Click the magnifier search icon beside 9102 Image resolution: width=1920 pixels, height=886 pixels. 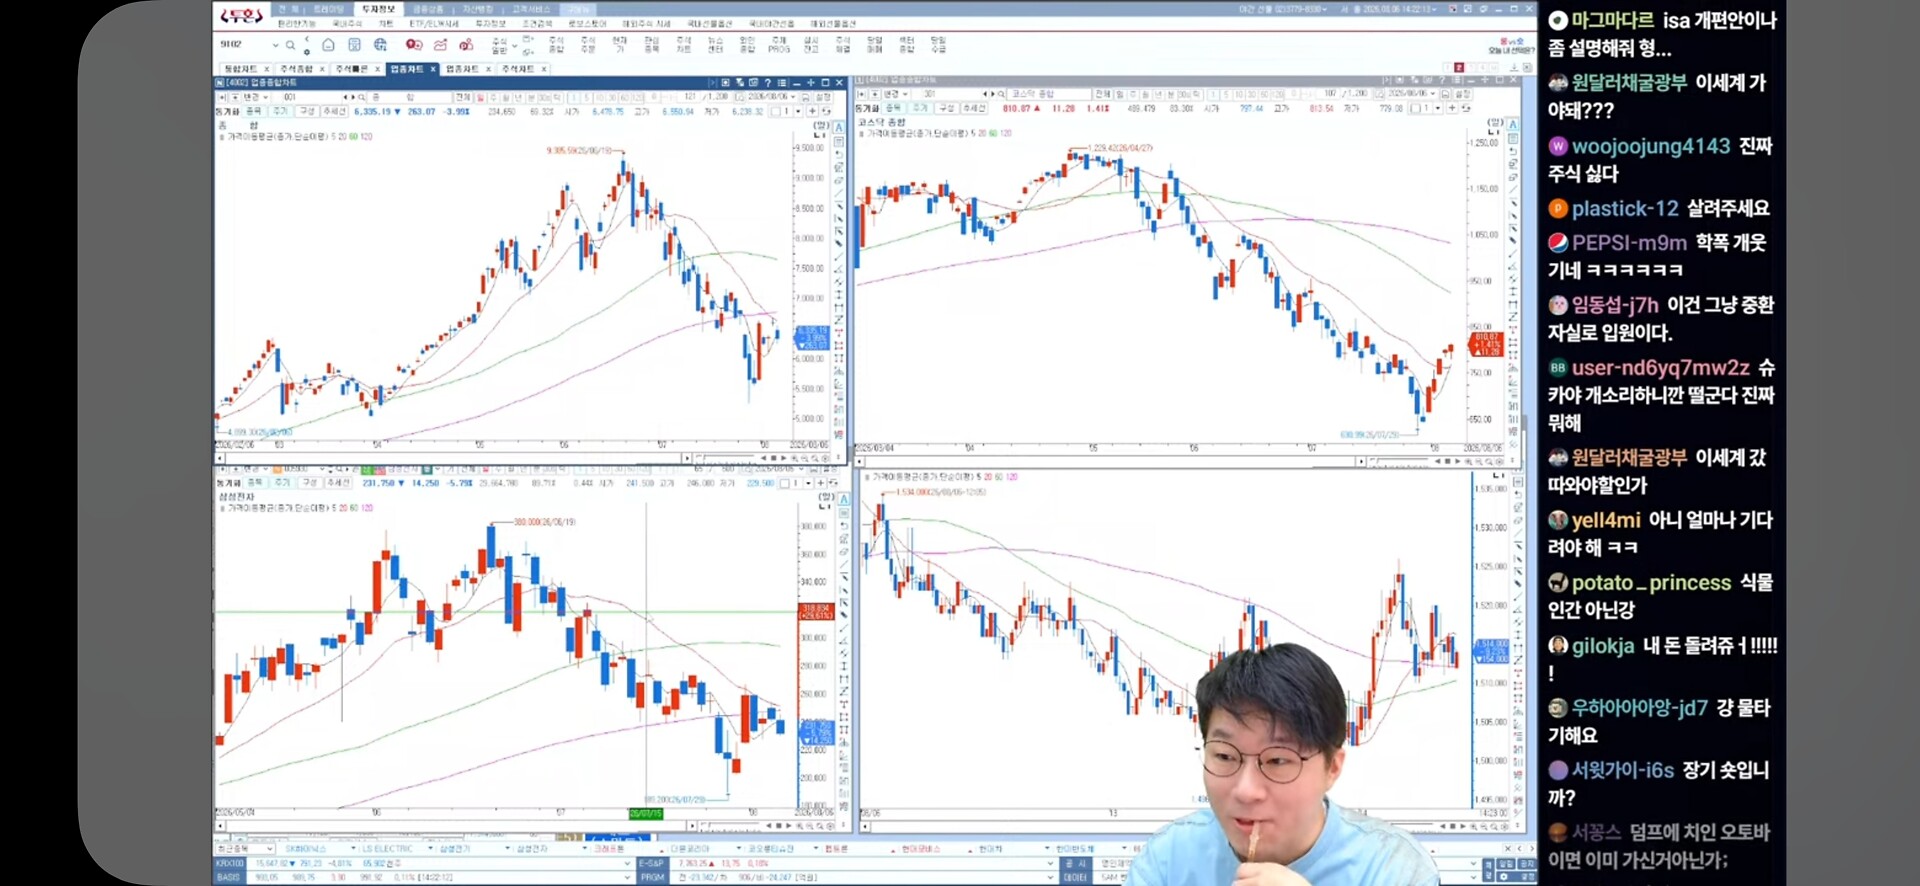pos(290,45)
